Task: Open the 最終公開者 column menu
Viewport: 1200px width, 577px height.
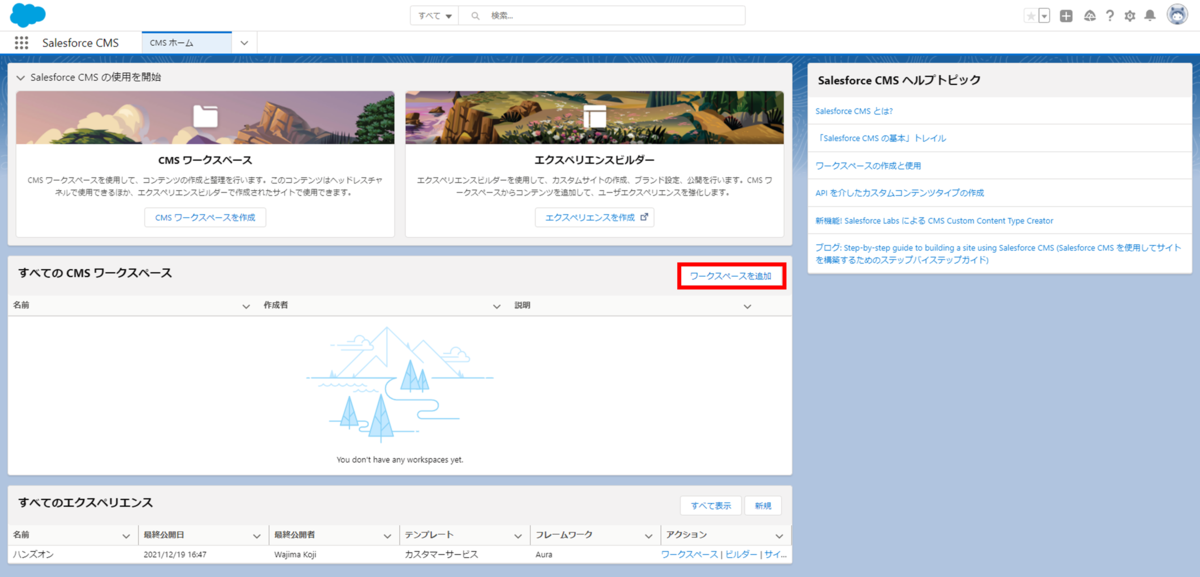Action: 387,535
